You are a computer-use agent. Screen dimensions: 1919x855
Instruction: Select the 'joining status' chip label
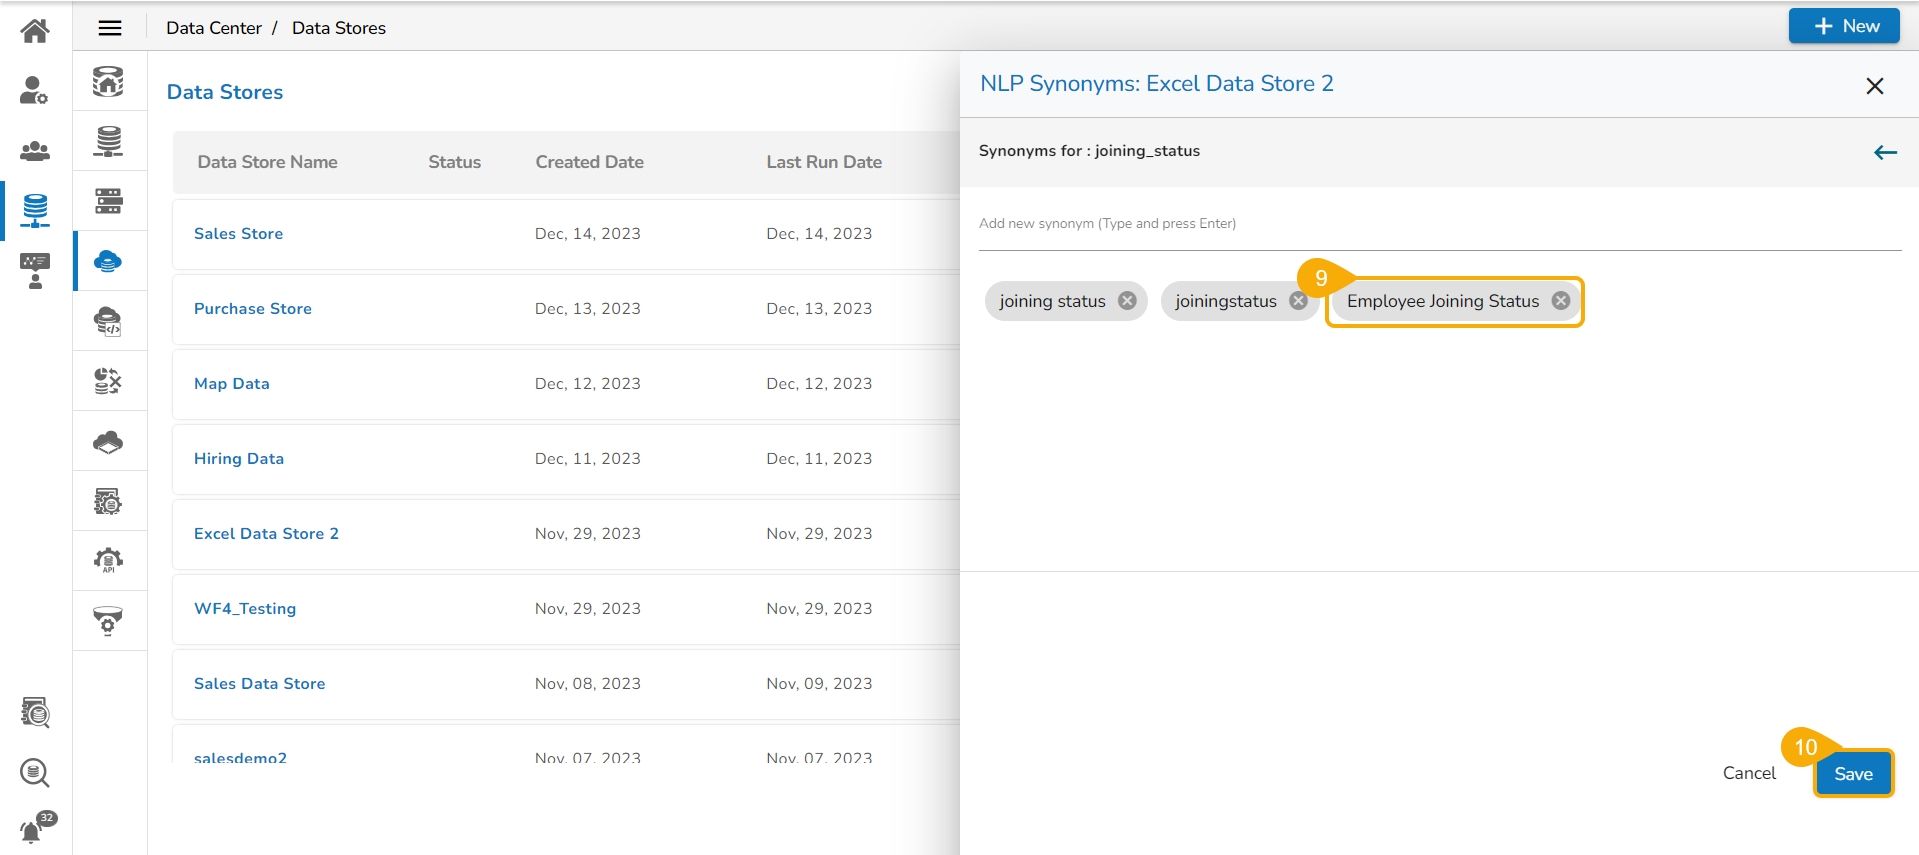pos(1052,301)
